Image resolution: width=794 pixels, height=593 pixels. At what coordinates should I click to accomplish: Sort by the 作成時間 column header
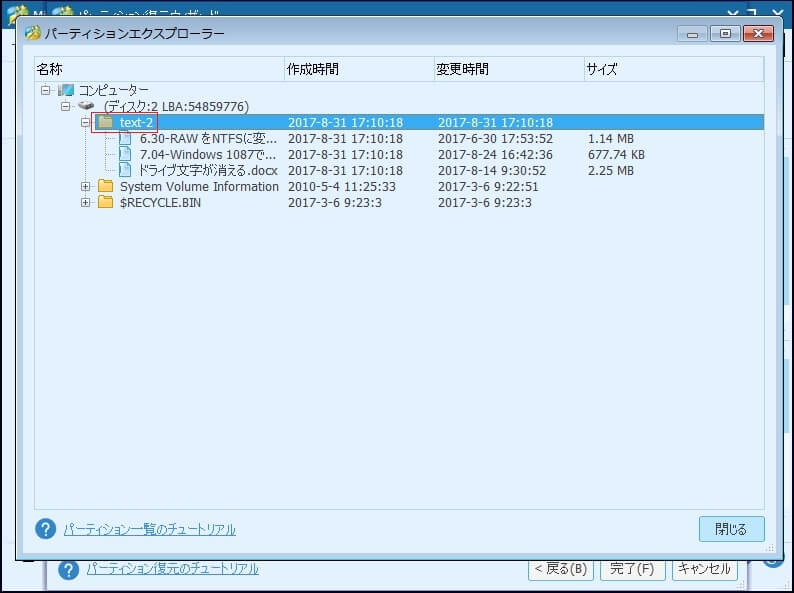tap(359, 69)
